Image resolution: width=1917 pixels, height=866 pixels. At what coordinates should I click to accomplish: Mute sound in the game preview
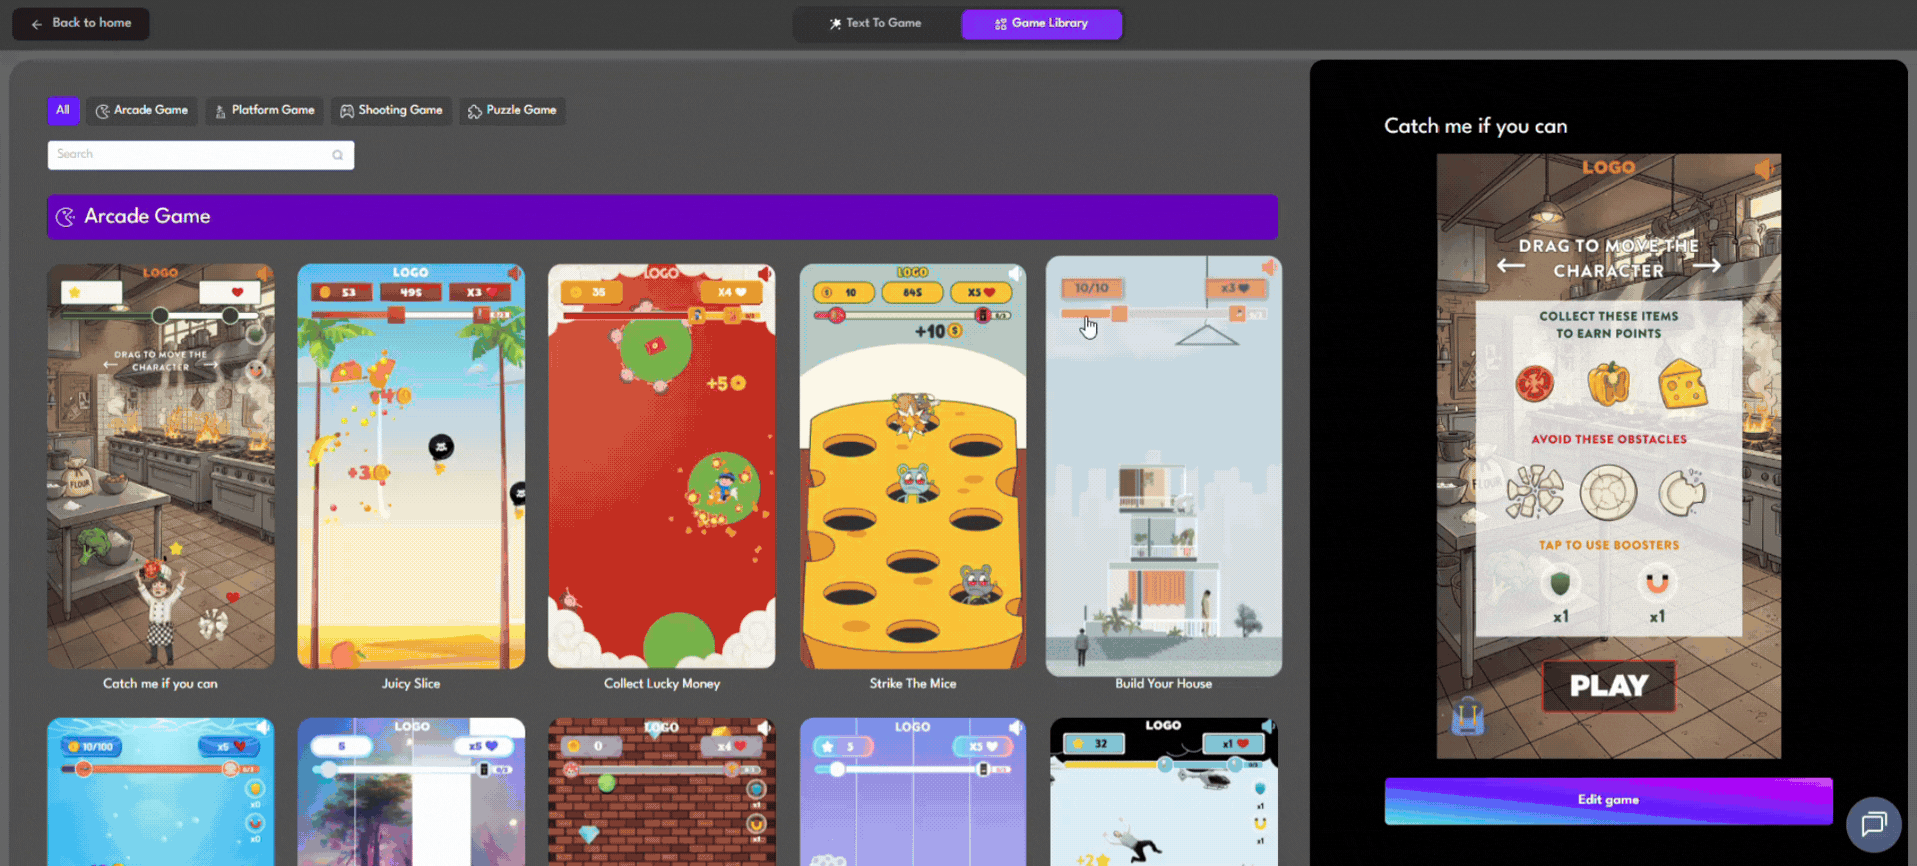click(x=1763, y=169)
